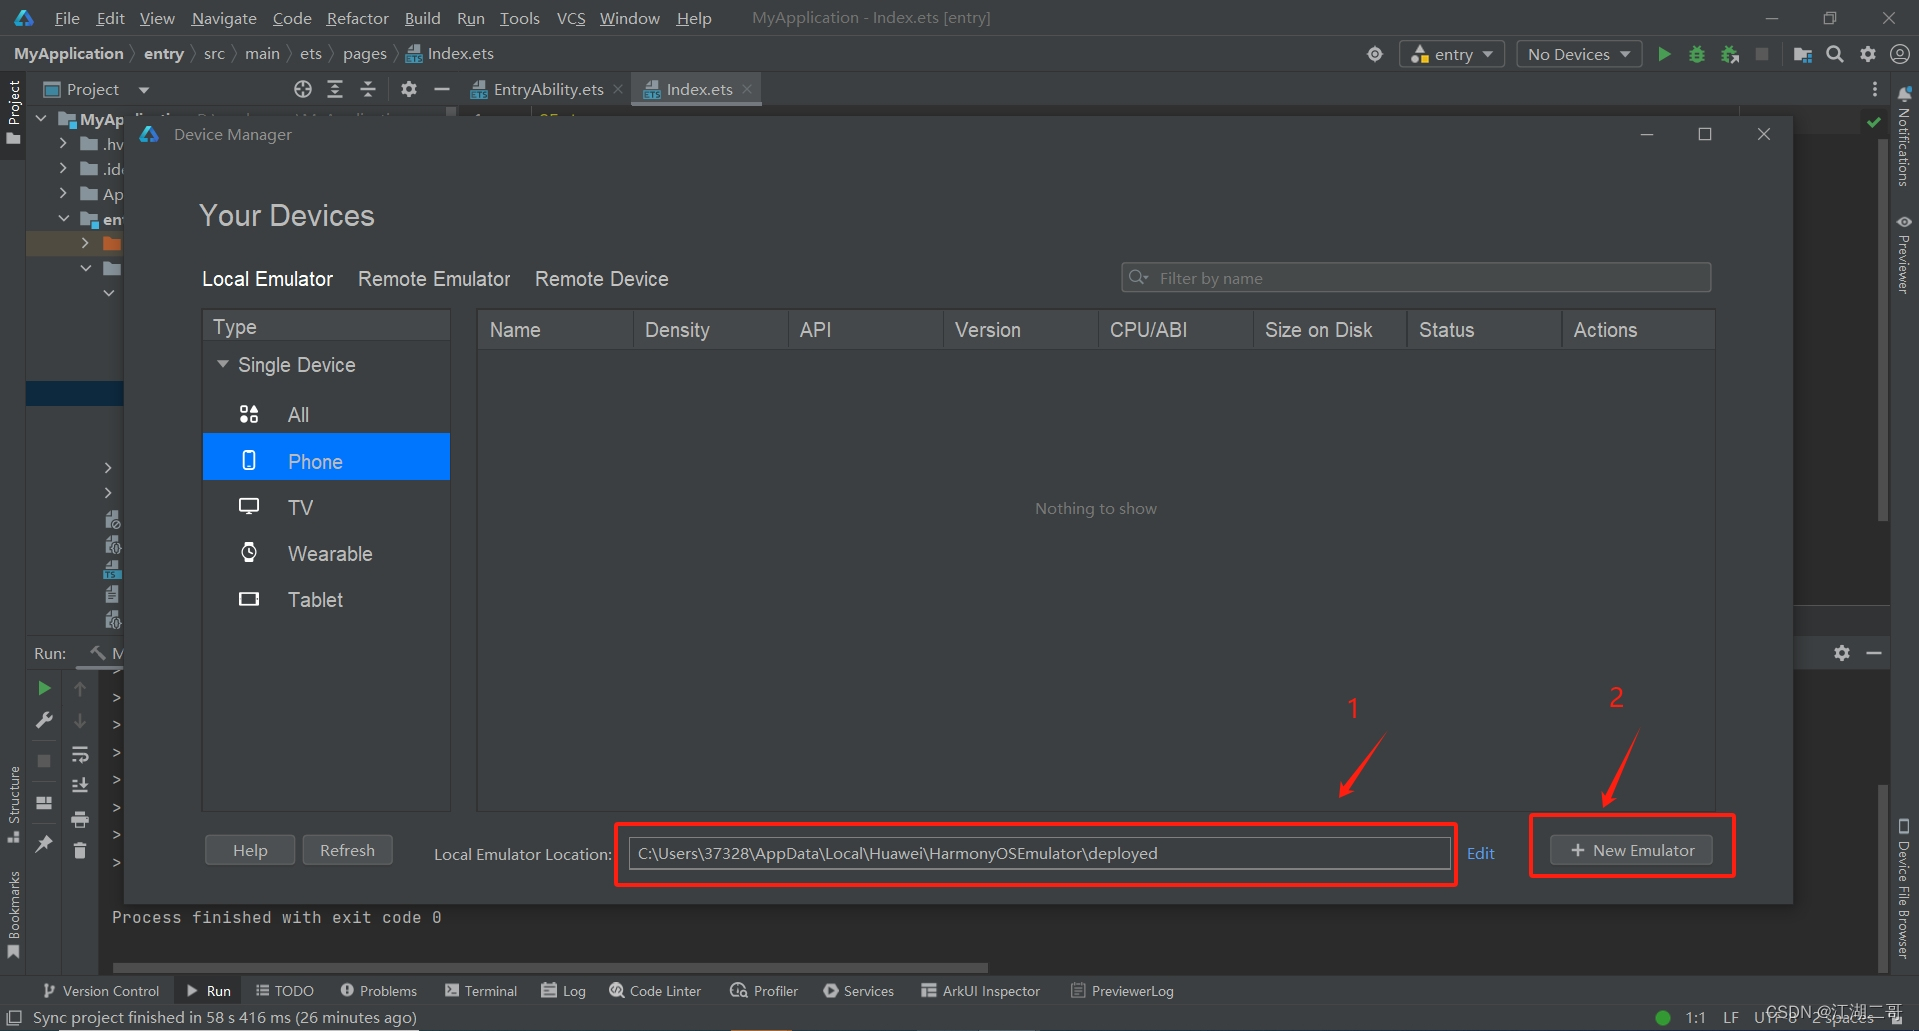Open the Build menu

click(x=422, y=18)
